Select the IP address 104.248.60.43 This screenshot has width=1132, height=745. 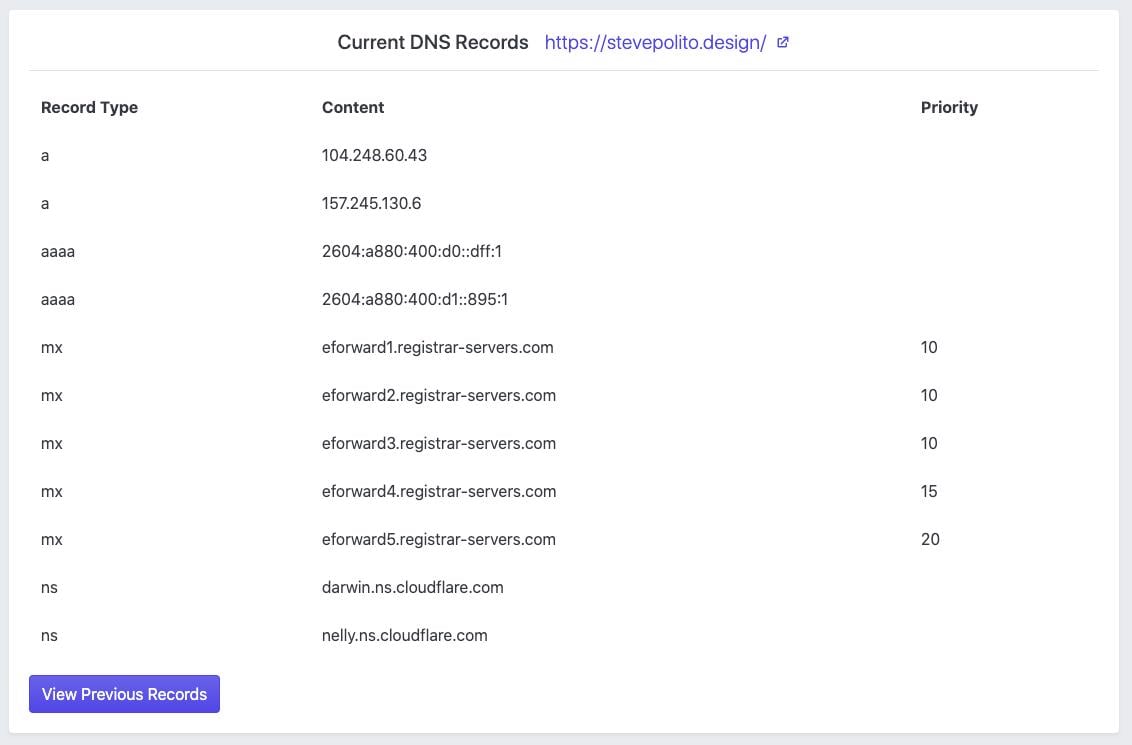pyautogui.click(x=374, y=155)
